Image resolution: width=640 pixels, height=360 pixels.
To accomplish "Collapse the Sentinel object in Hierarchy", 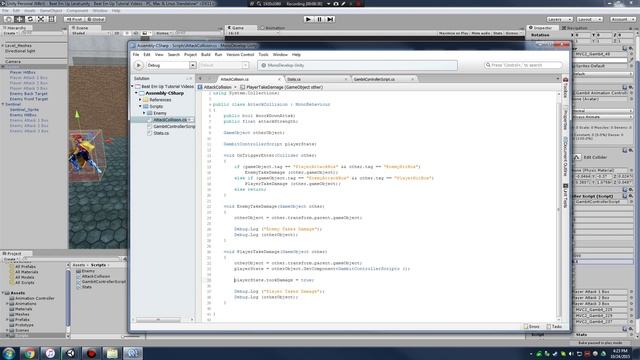I will click(3, 104).
